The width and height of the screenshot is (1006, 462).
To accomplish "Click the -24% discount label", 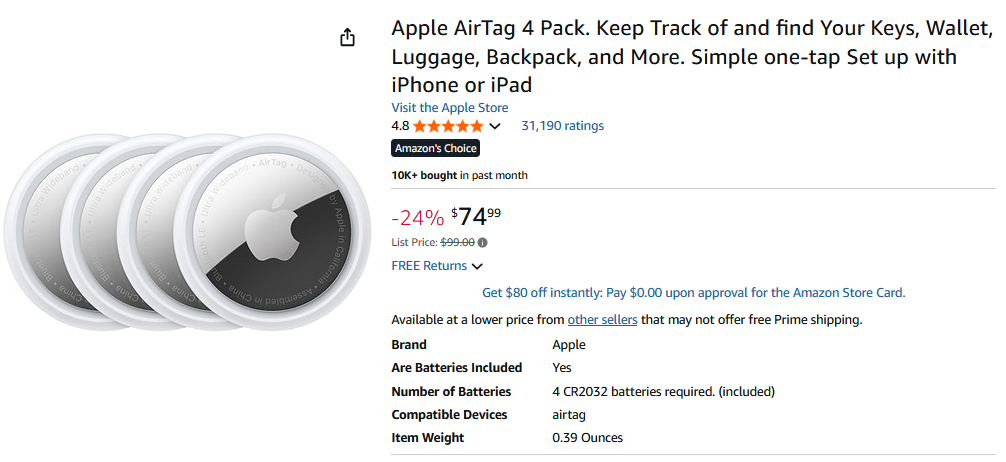I will click(417, 217).
